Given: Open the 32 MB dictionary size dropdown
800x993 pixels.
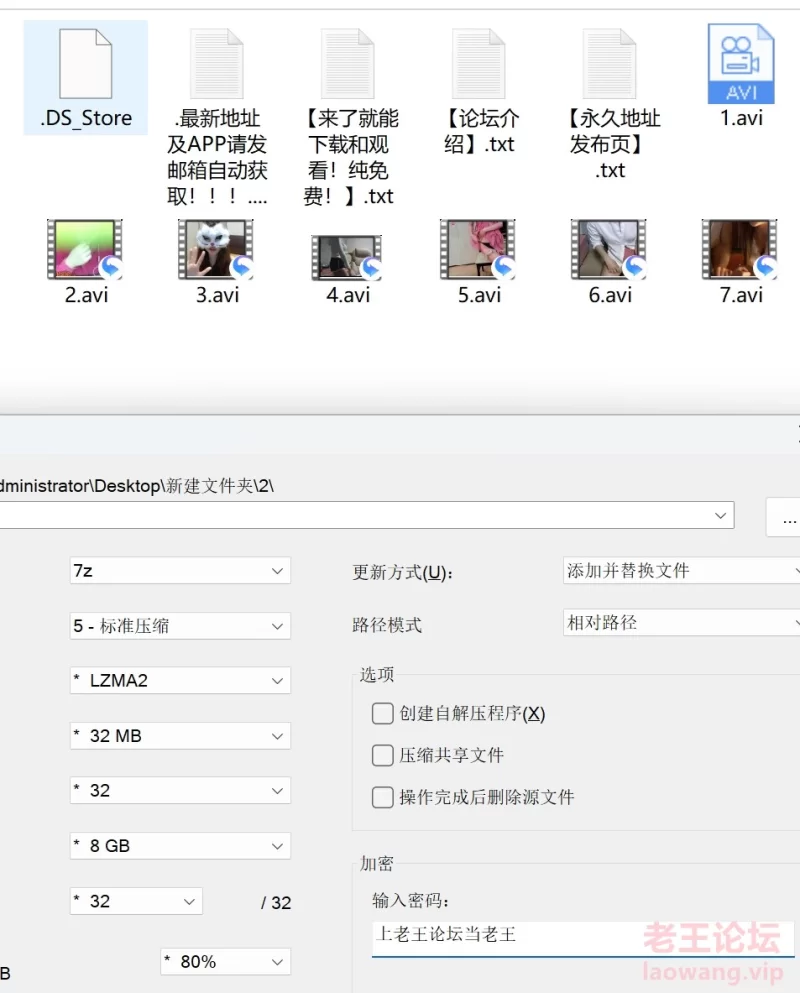Looking at the screenshot, I should (x=180, y=736).
